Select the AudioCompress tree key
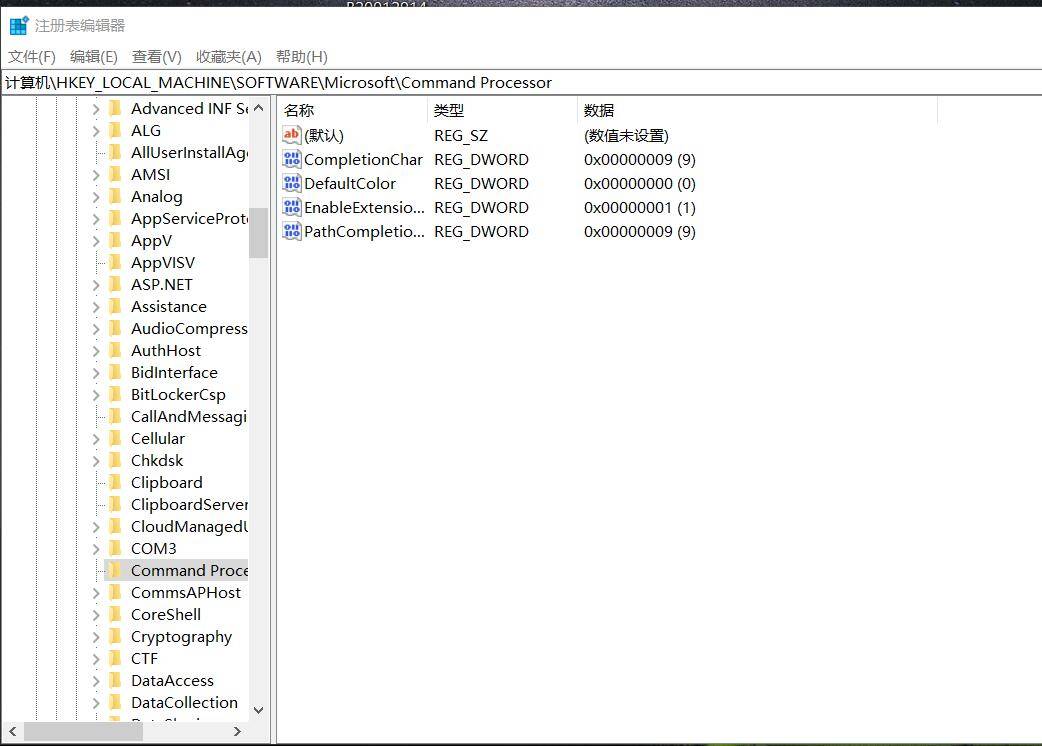Viewport: 1042px width, 746px height. click(x=189, y=328)
